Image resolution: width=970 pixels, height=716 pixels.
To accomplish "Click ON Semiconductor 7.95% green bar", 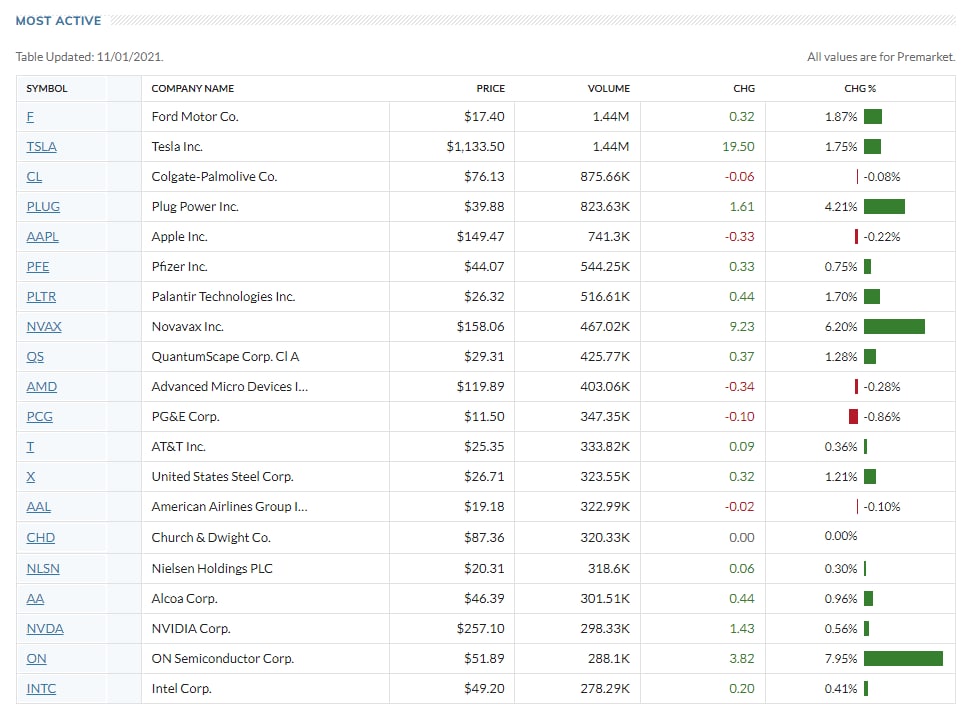I will (x=903, y=659).
